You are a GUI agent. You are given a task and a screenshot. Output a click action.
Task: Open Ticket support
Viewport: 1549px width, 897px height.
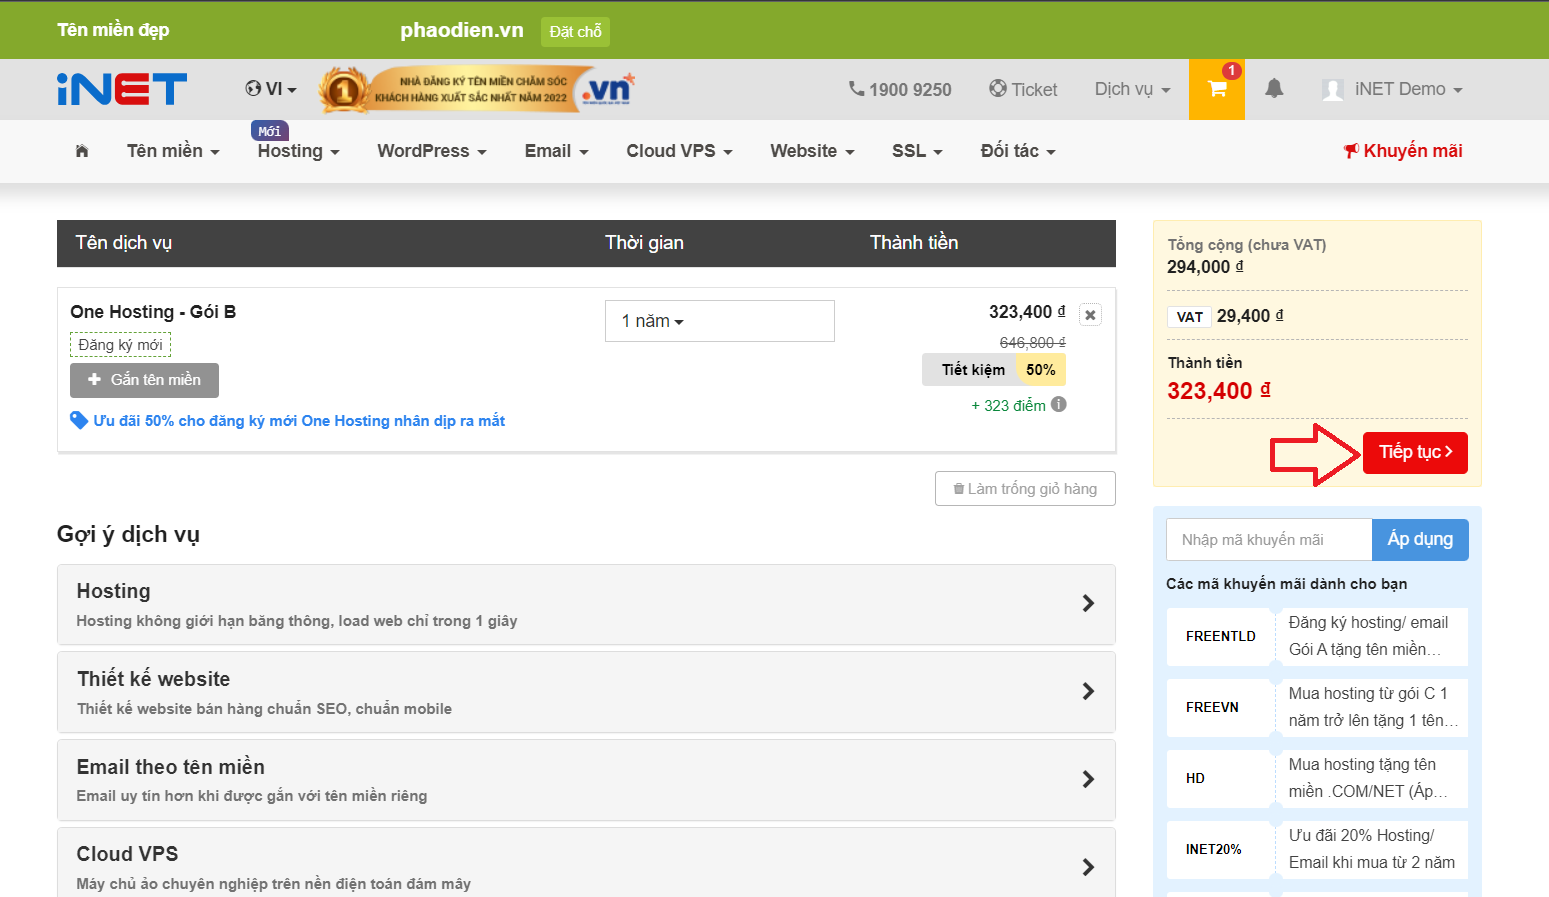(x=1023, y=89)
